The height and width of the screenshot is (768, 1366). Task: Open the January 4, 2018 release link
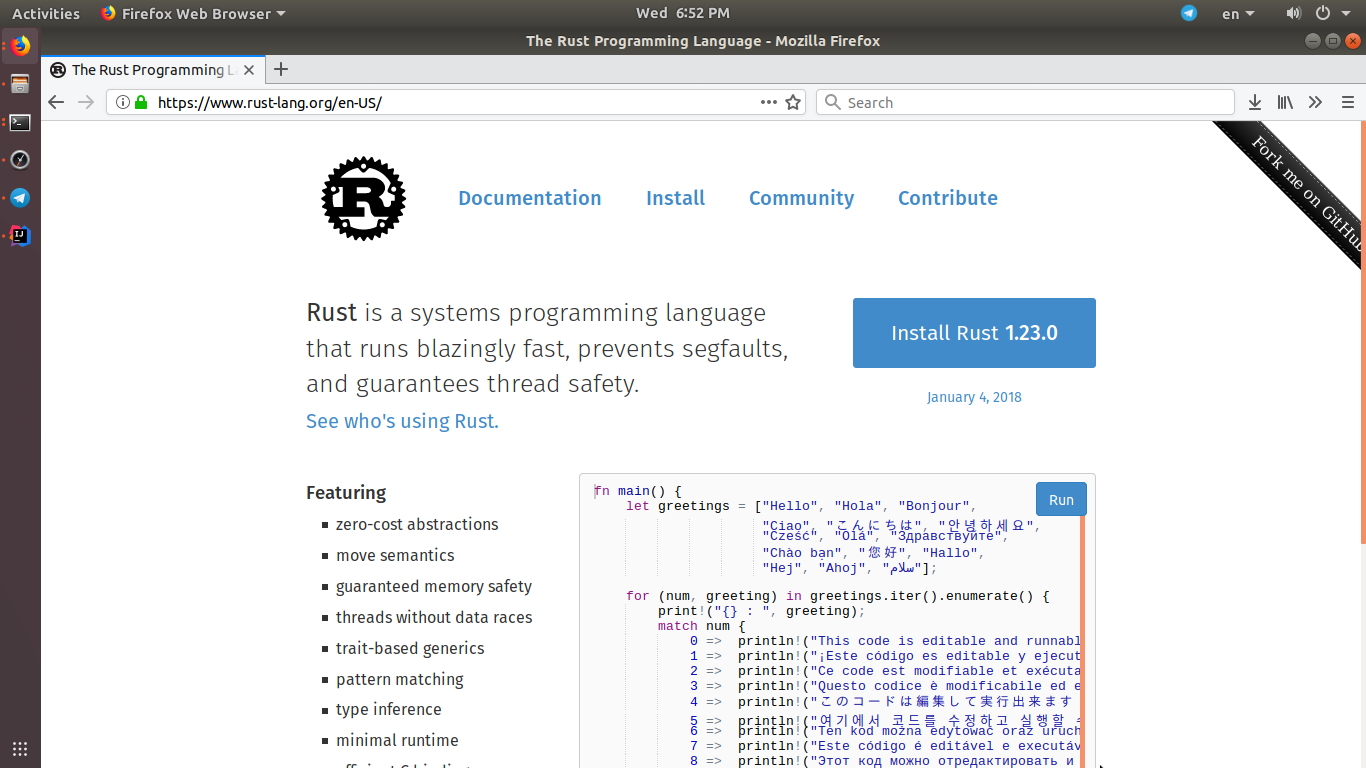[974, 397]
